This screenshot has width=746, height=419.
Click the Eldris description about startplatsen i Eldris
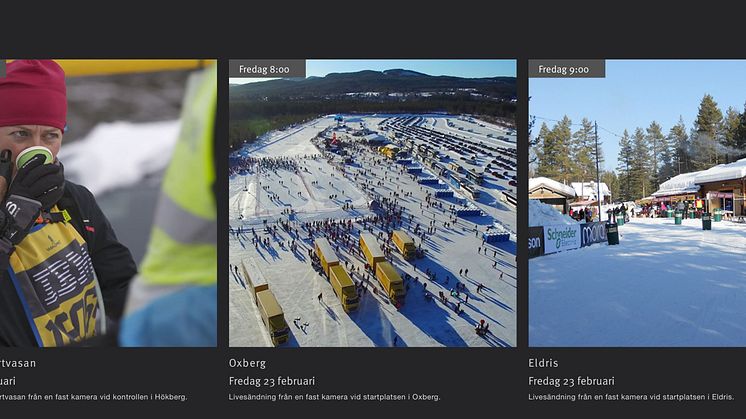pos(631,397)
